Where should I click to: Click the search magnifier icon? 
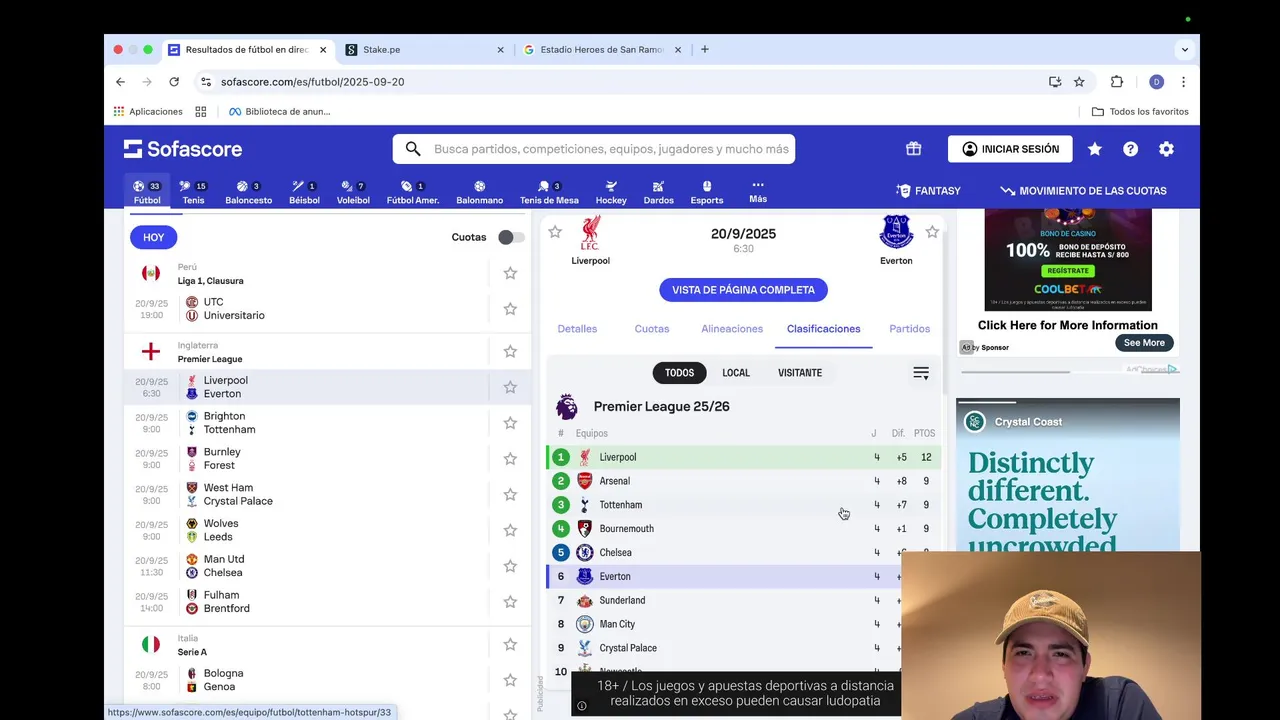coord(413,149)
